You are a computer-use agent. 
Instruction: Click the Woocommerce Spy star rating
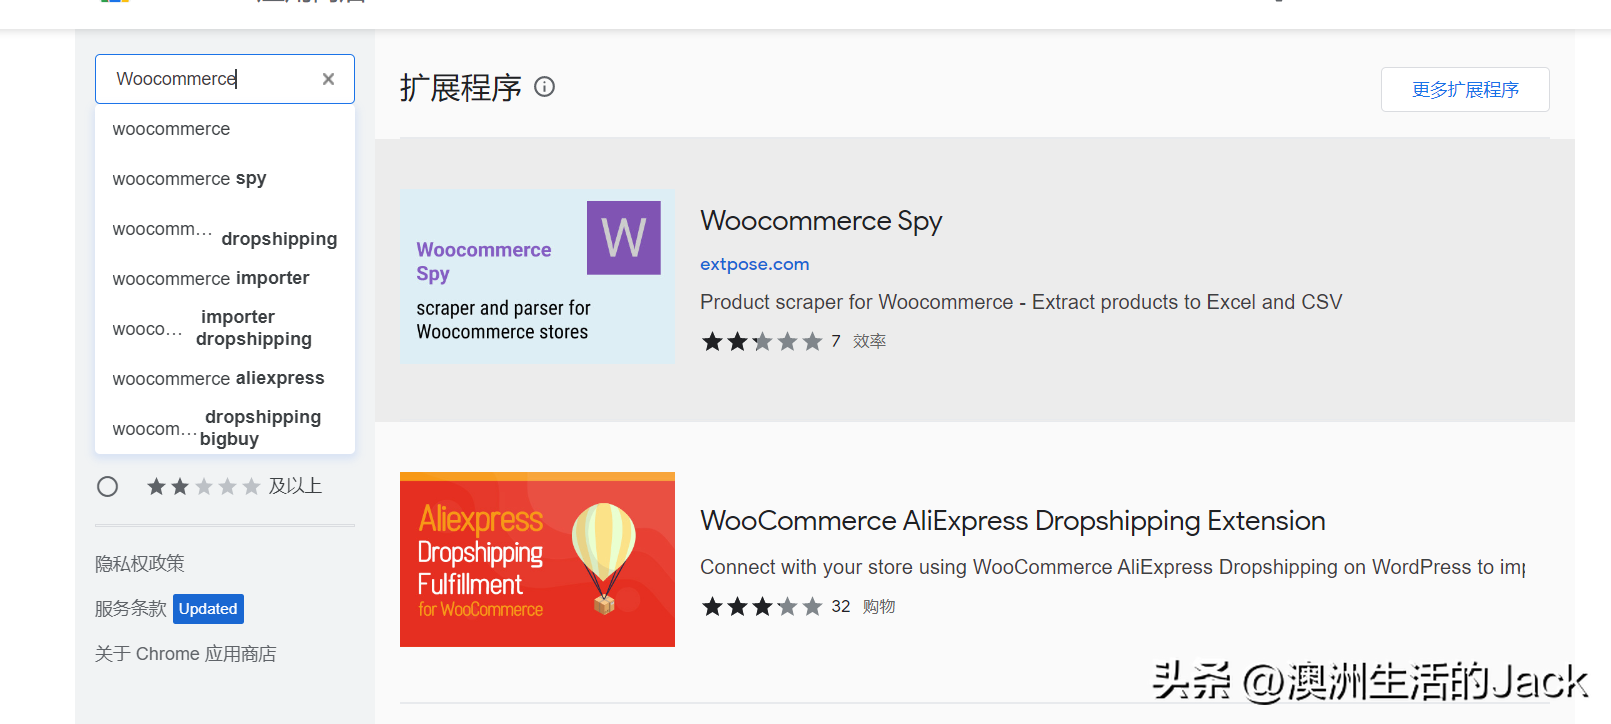(762, 342)
